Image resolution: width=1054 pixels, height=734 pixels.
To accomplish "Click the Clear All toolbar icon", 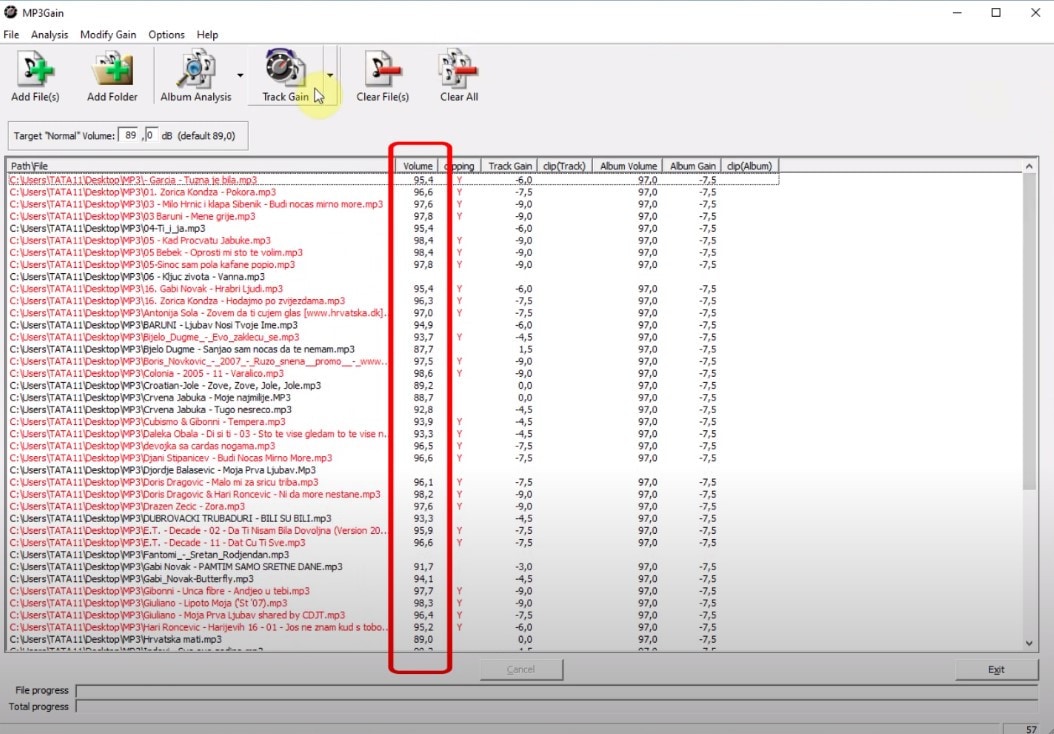I will coord(459,76).
